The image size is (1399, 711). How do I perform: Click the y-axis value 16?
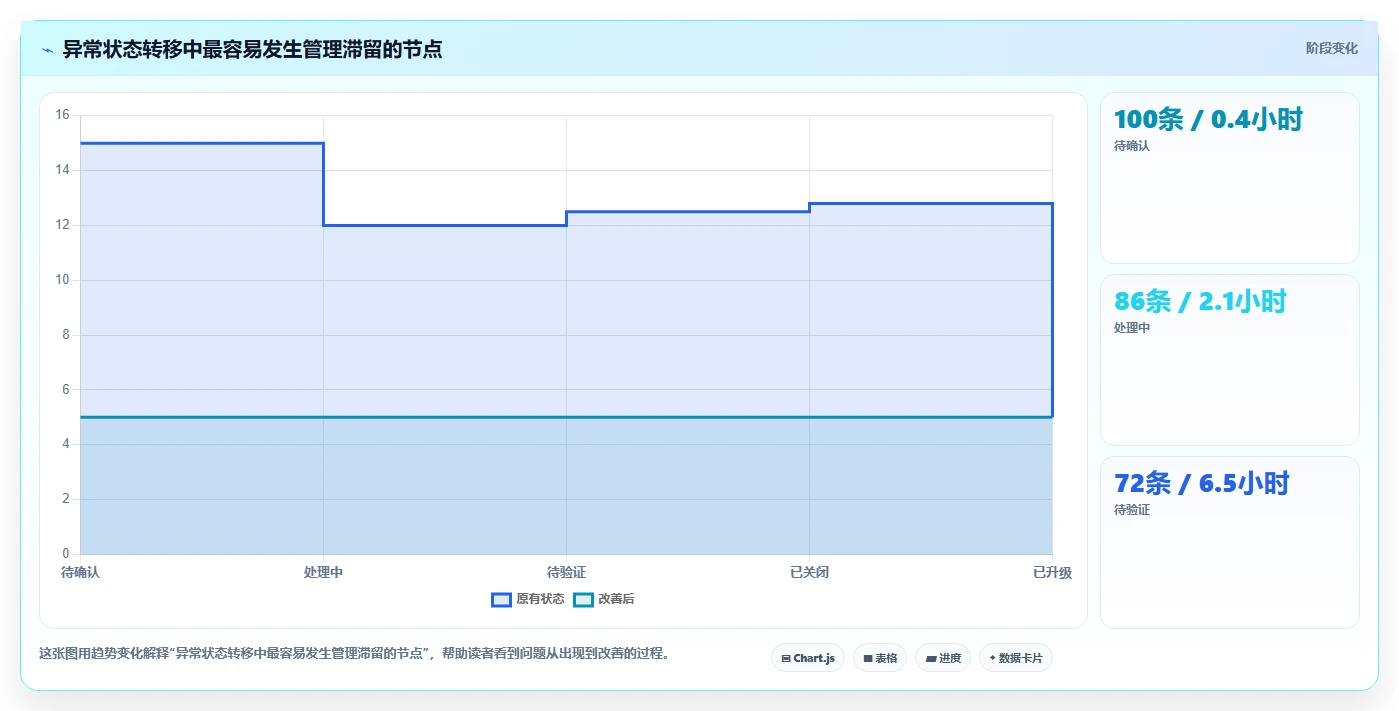(62, 115)
